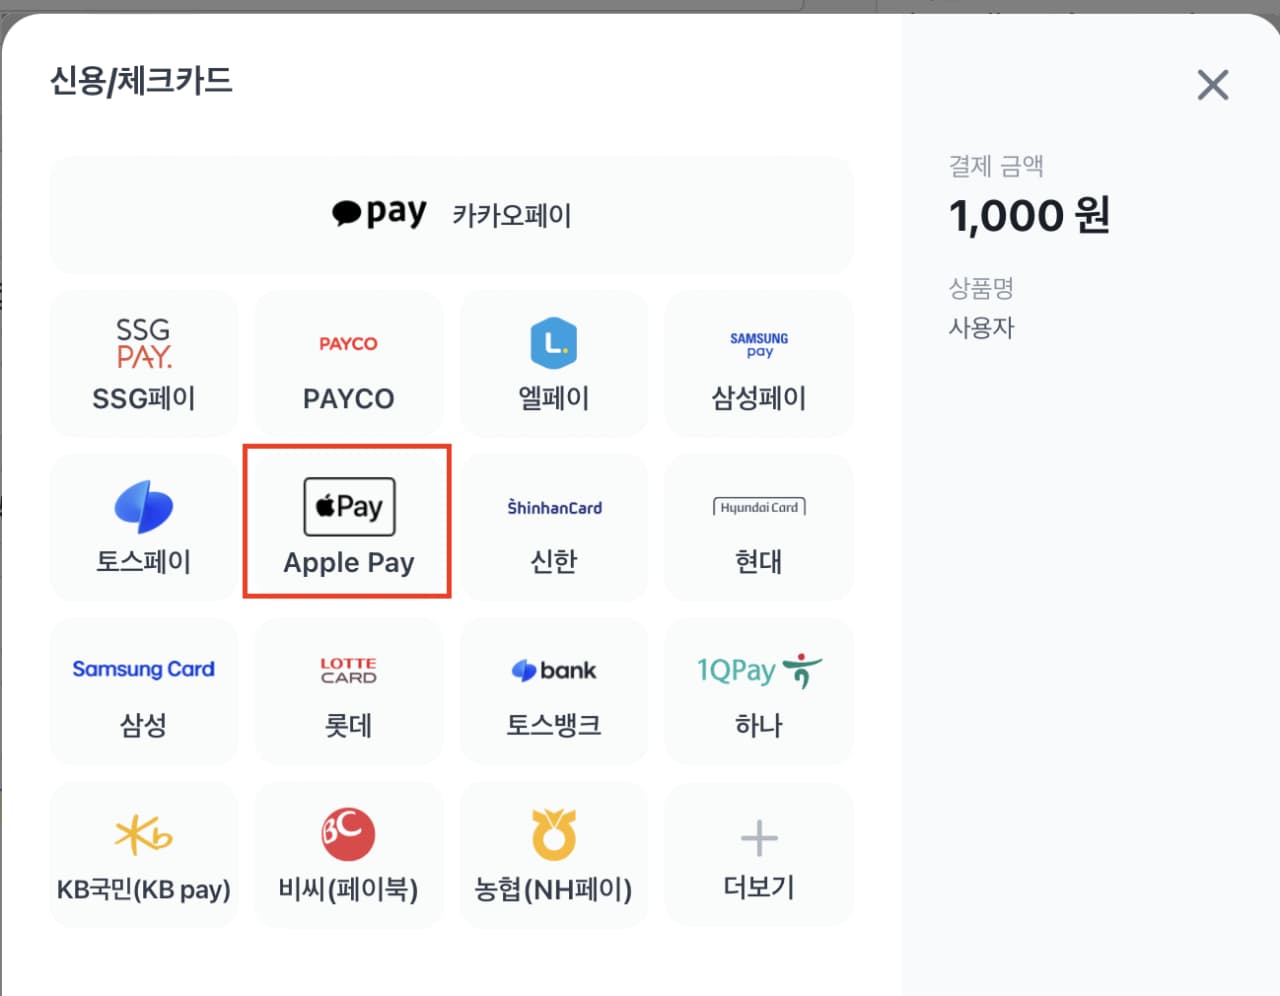1280x996 pixels.
Task: Select the KakaoPay payment option
Action: point(451,215)
